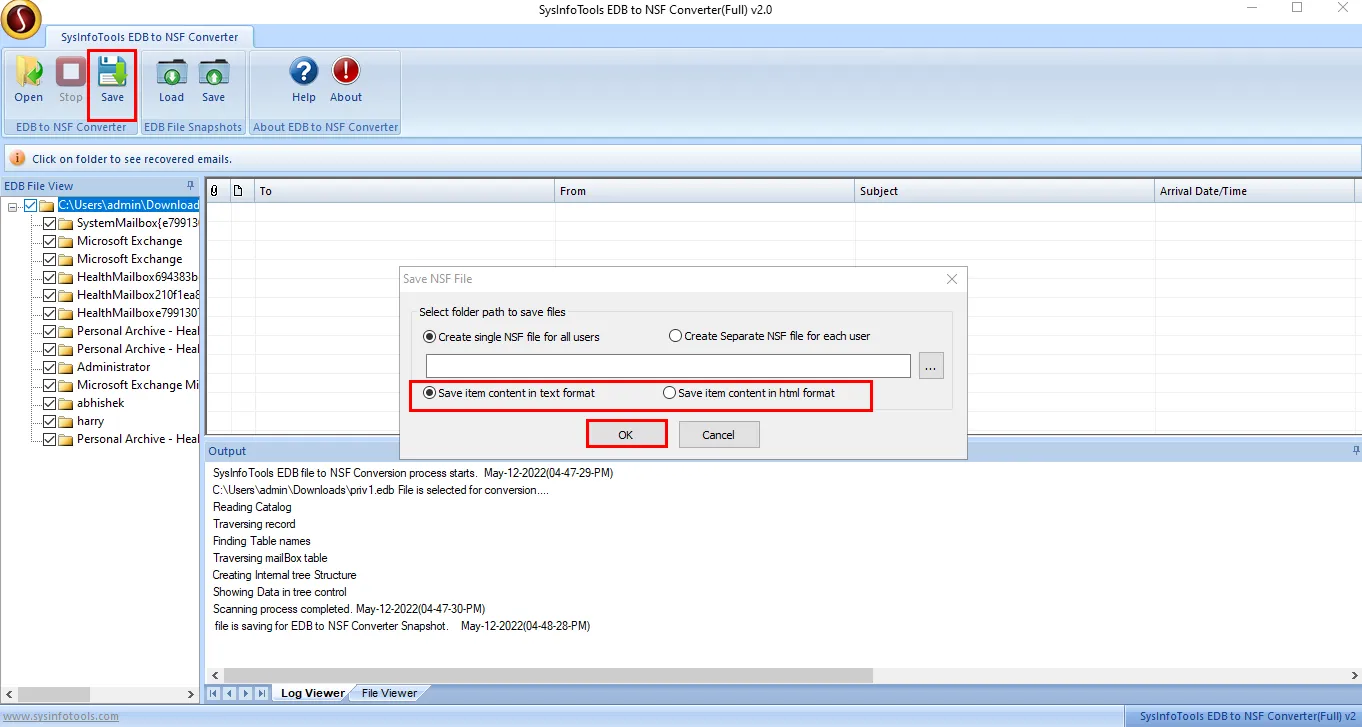Viewport: 1362px width, 727px height.
Task: Click Save in the EDB File Snapshots group
Action: [213, 80]
